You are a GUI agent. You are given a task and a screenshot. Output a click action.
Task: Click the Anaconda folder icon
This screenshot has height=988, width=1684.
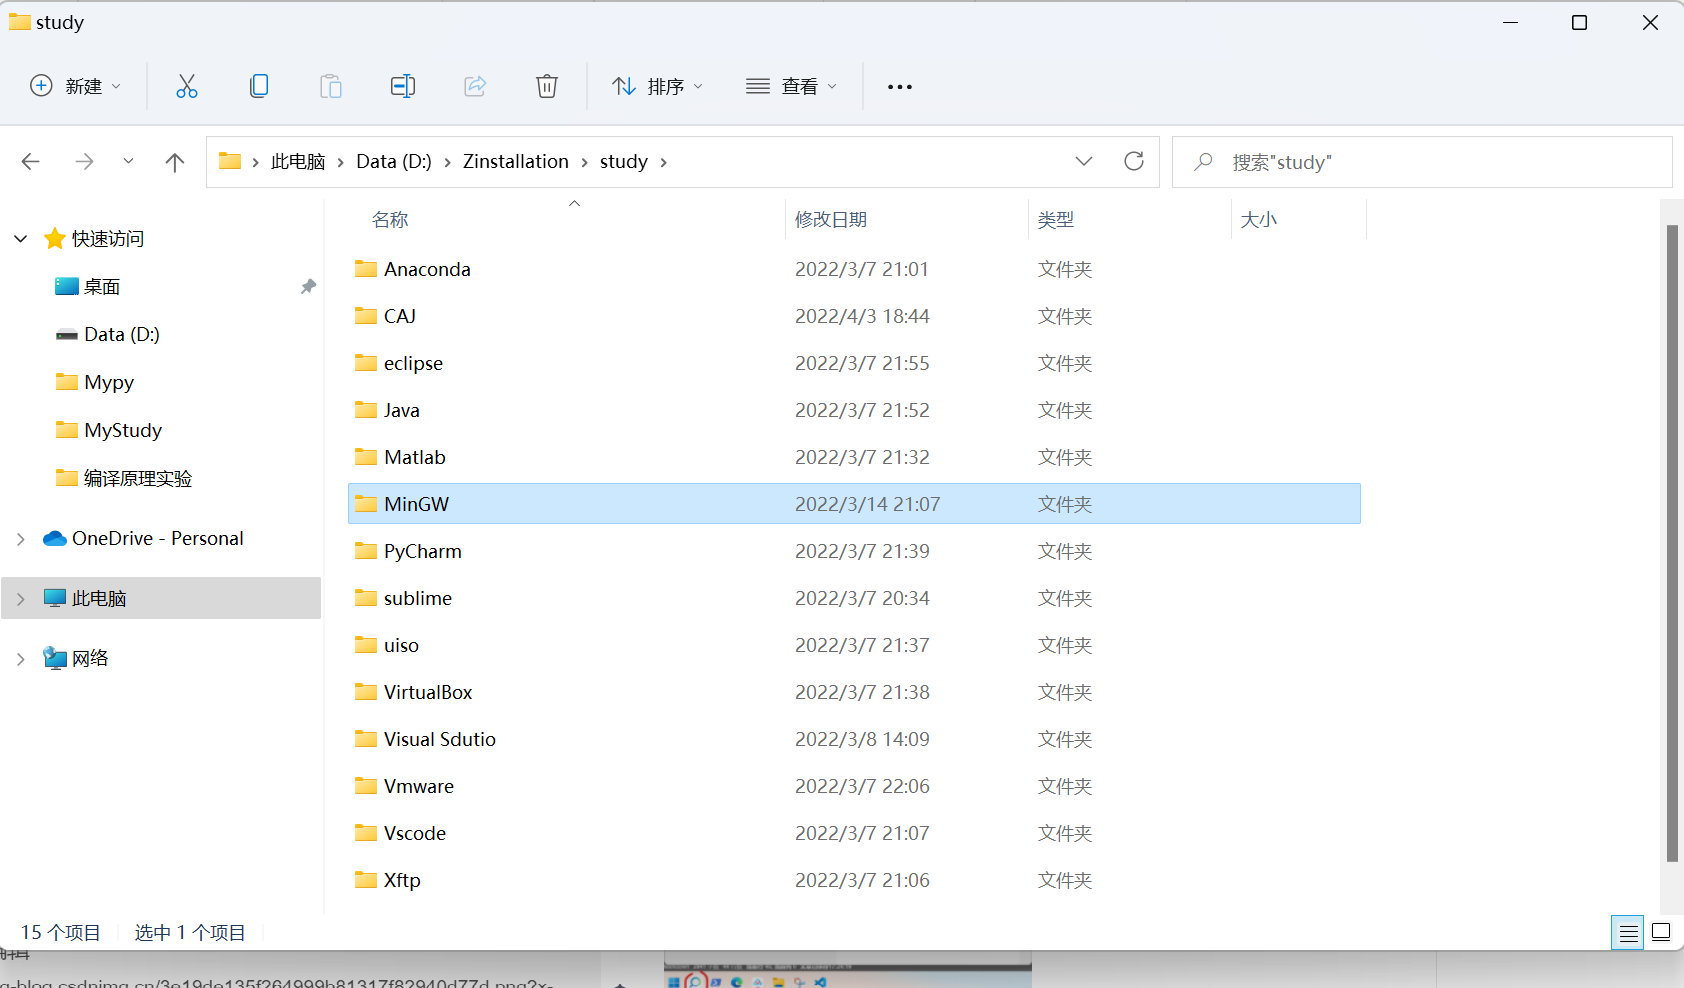click(x=366, y=269)
